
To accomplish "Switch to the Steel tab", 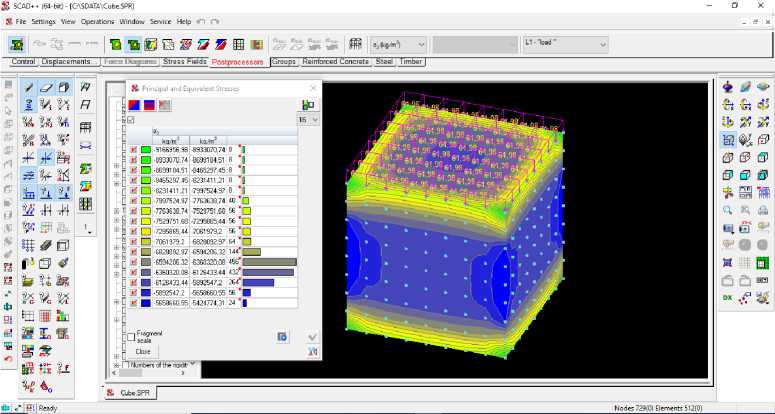I will [x=384, y=62].
